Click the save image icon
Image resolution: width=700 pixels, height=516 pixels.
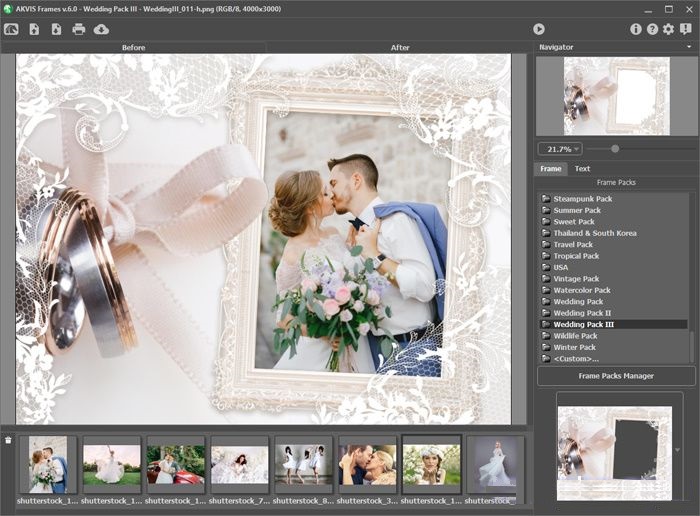56,29
